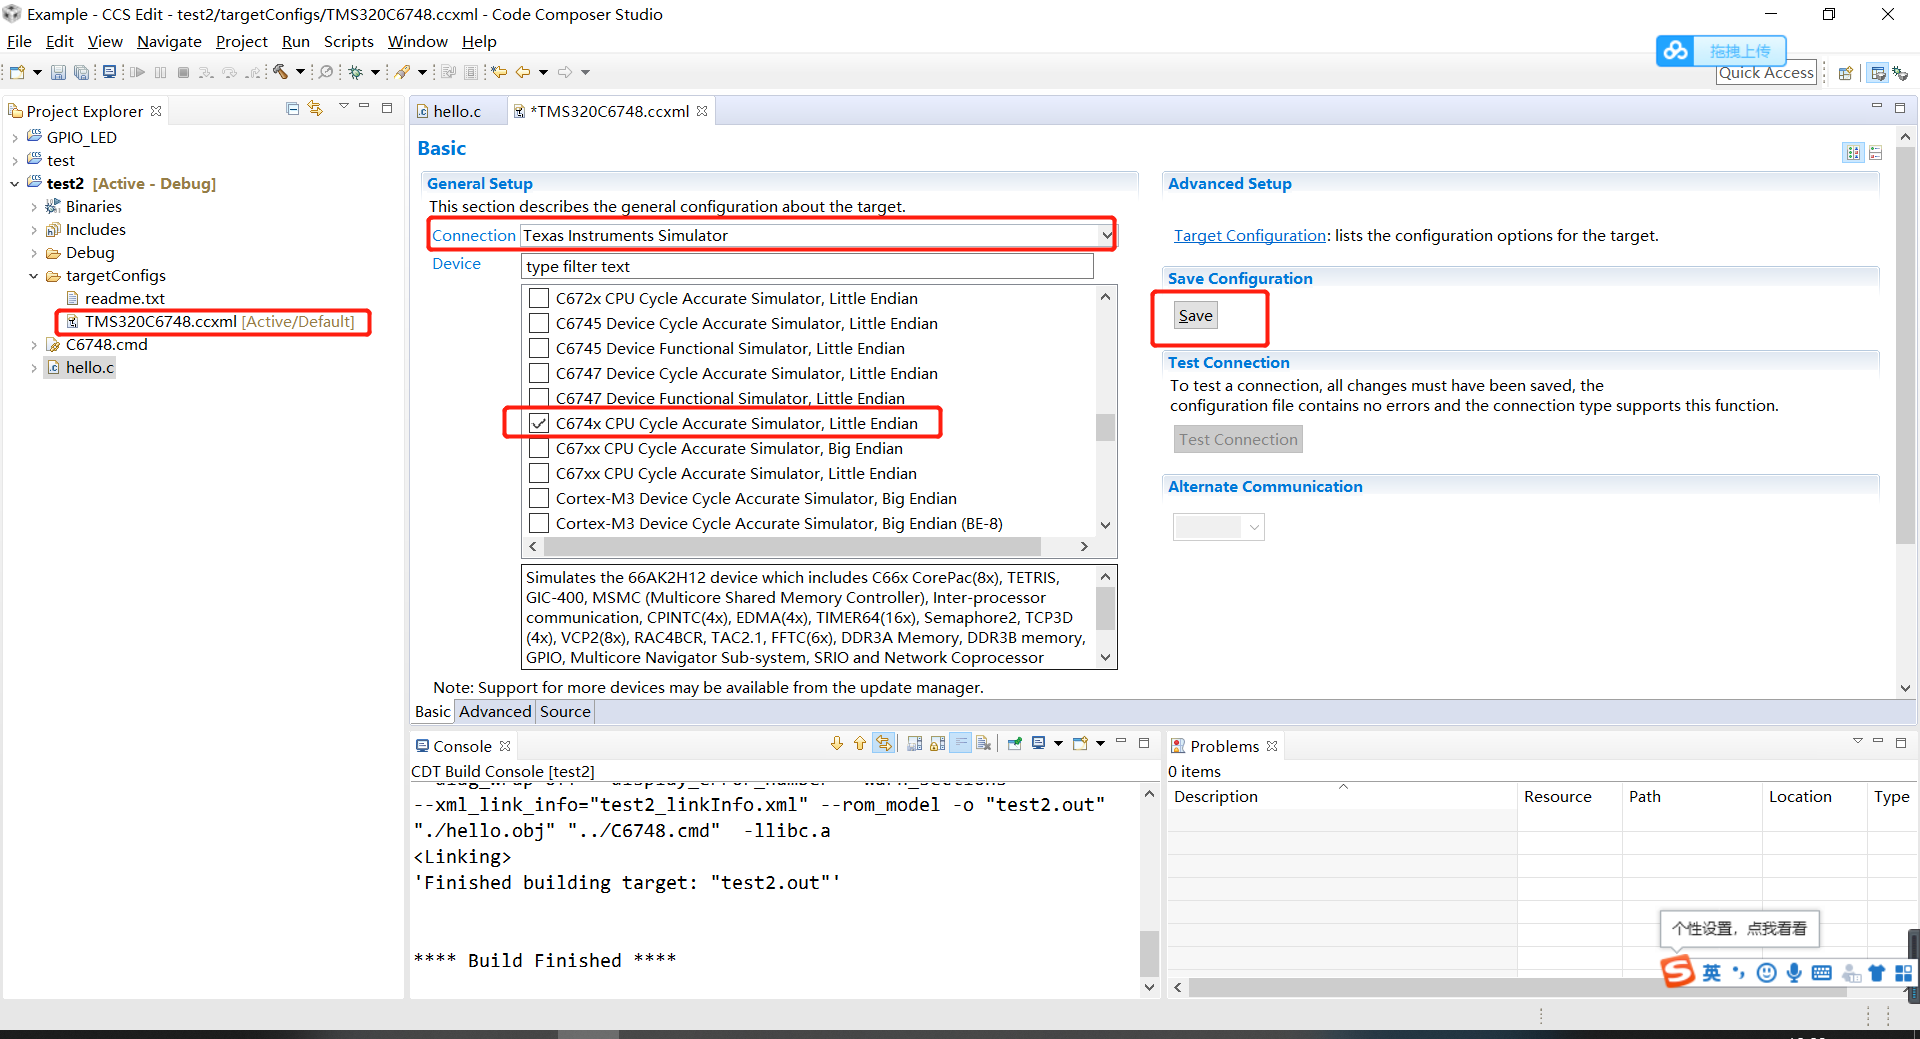Click the blue cloud upload widget icon

coord(1676,50)
